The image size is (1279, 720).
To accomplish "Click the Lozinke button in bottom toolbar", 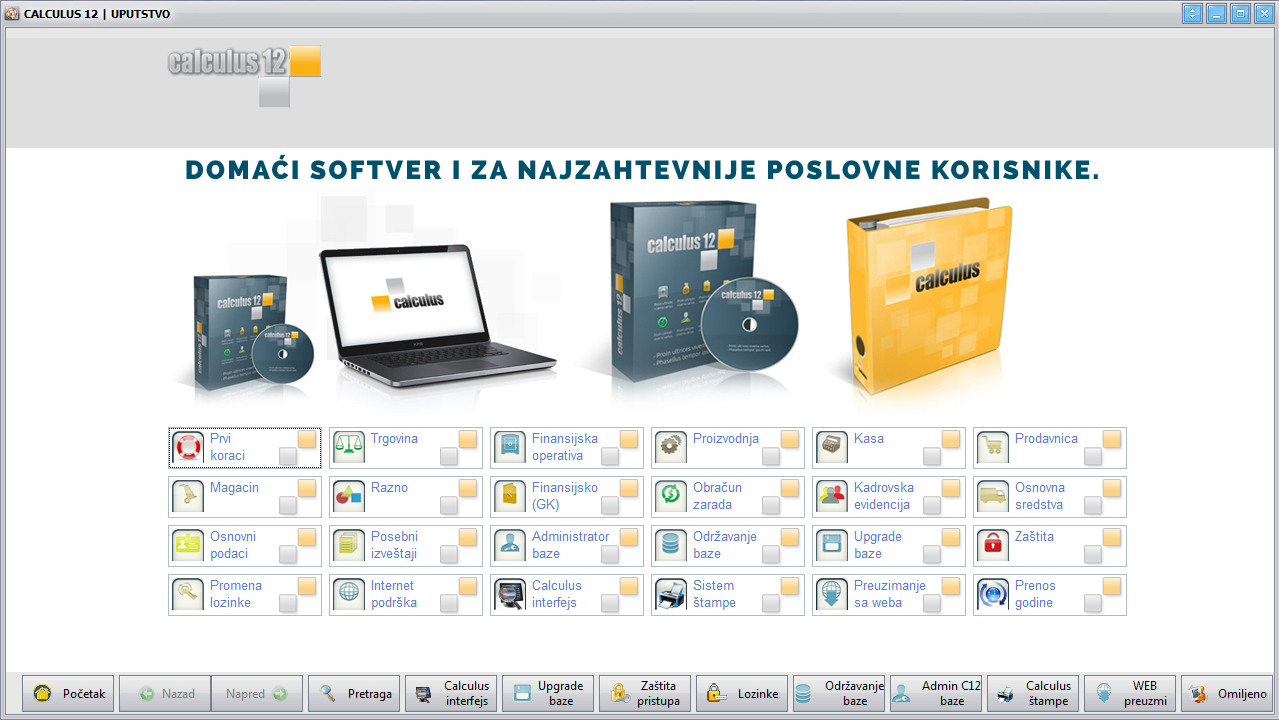I will pyautogui.click(x=742, y=694).
